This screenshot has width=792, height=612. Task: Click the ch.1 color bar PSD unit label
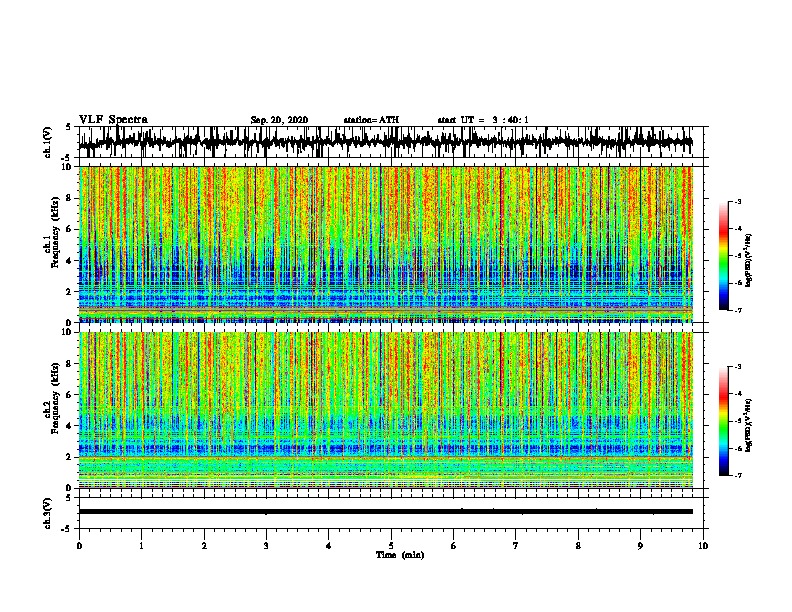pyautogui.click(x=749, y=260)
